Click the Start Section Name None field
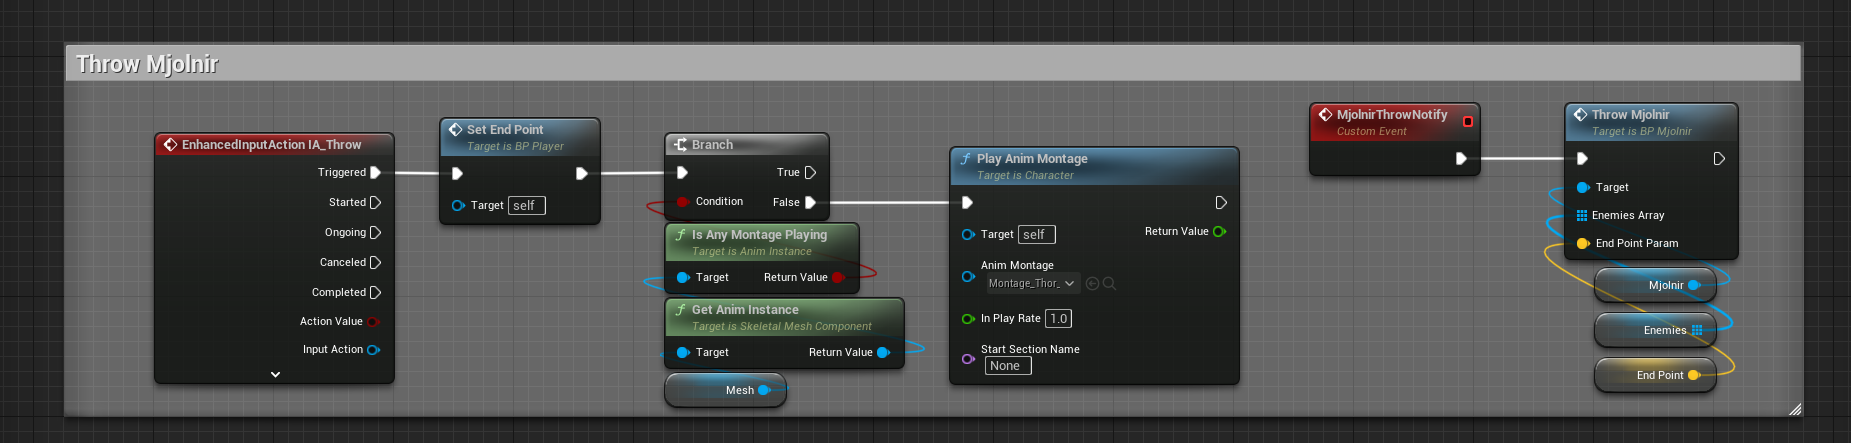 (x=1008, y=366)
